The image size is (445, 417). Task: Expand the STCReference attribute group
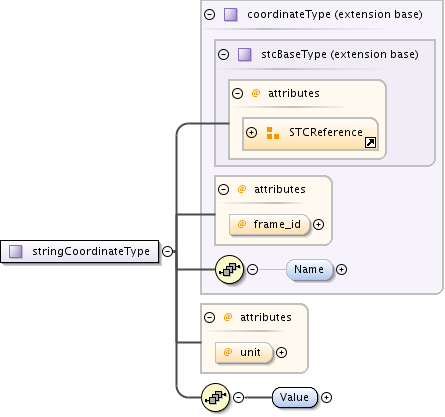(251, 132)
